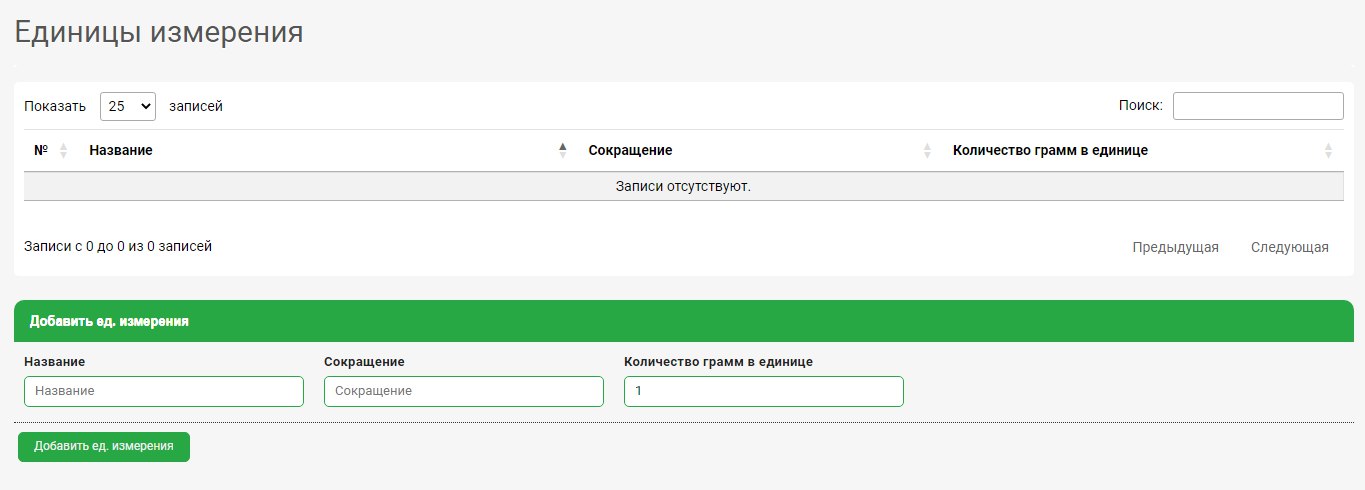
Task: Focus the Поиск search field
Action: (x=1257, y=106)
